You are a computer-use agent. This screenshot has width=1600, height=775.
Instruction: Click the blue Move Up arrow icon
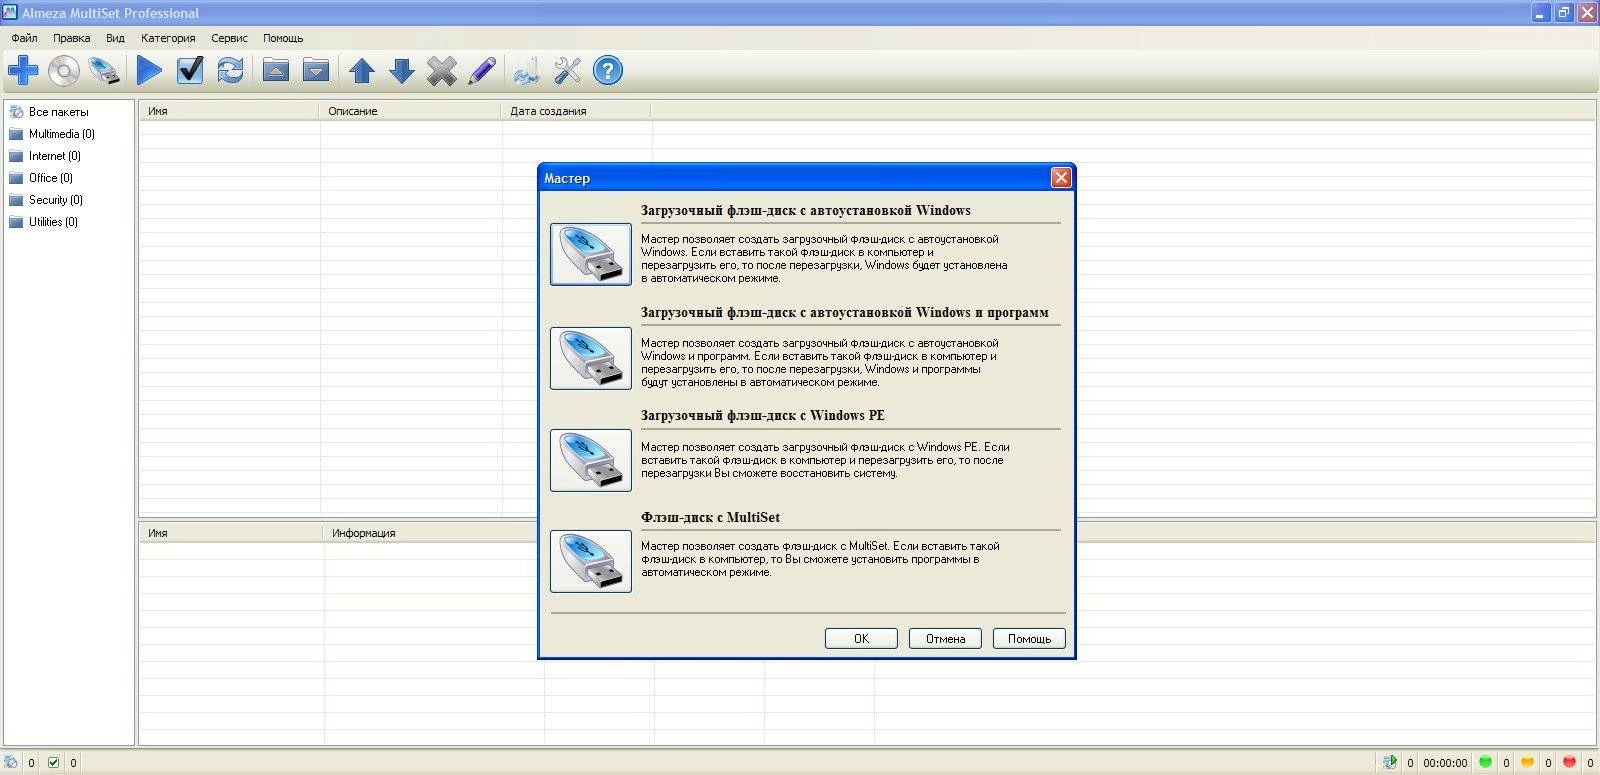coord(362,71)
